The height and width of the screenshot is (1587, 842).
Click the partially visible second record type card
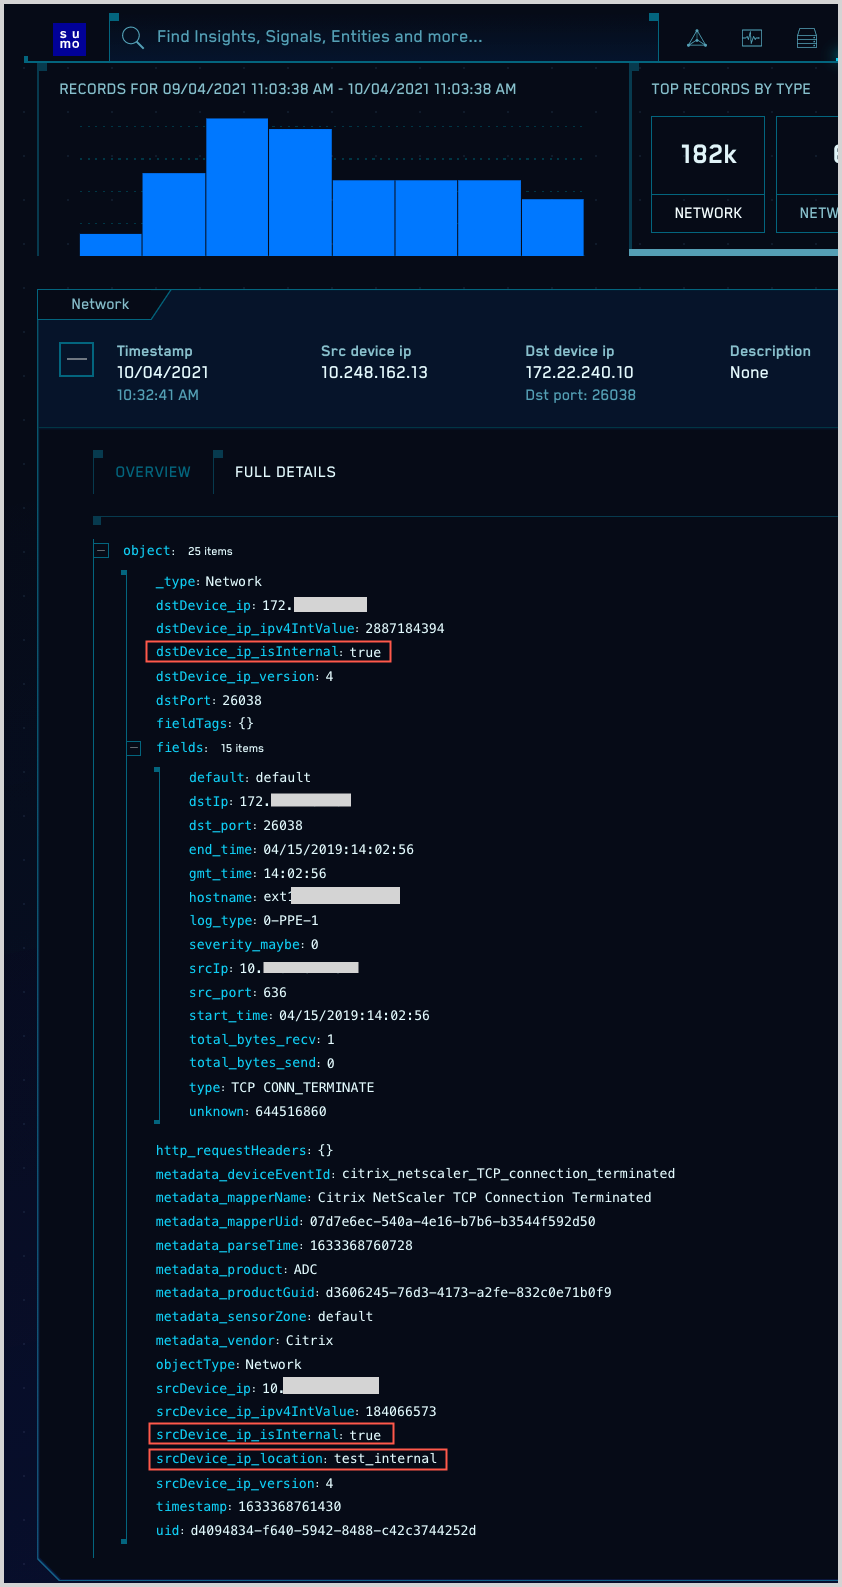[x=810, y=174]
